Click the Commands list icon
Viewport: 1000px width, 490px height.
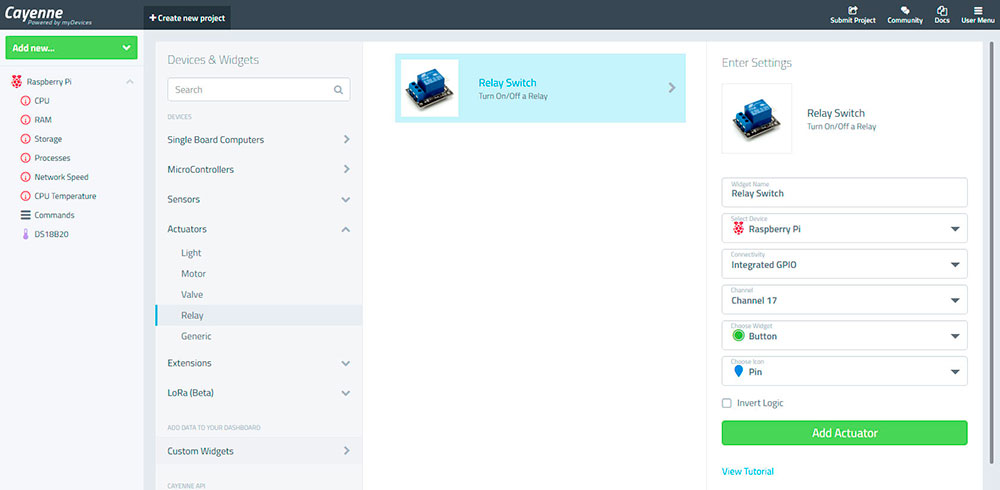point(26,215)
